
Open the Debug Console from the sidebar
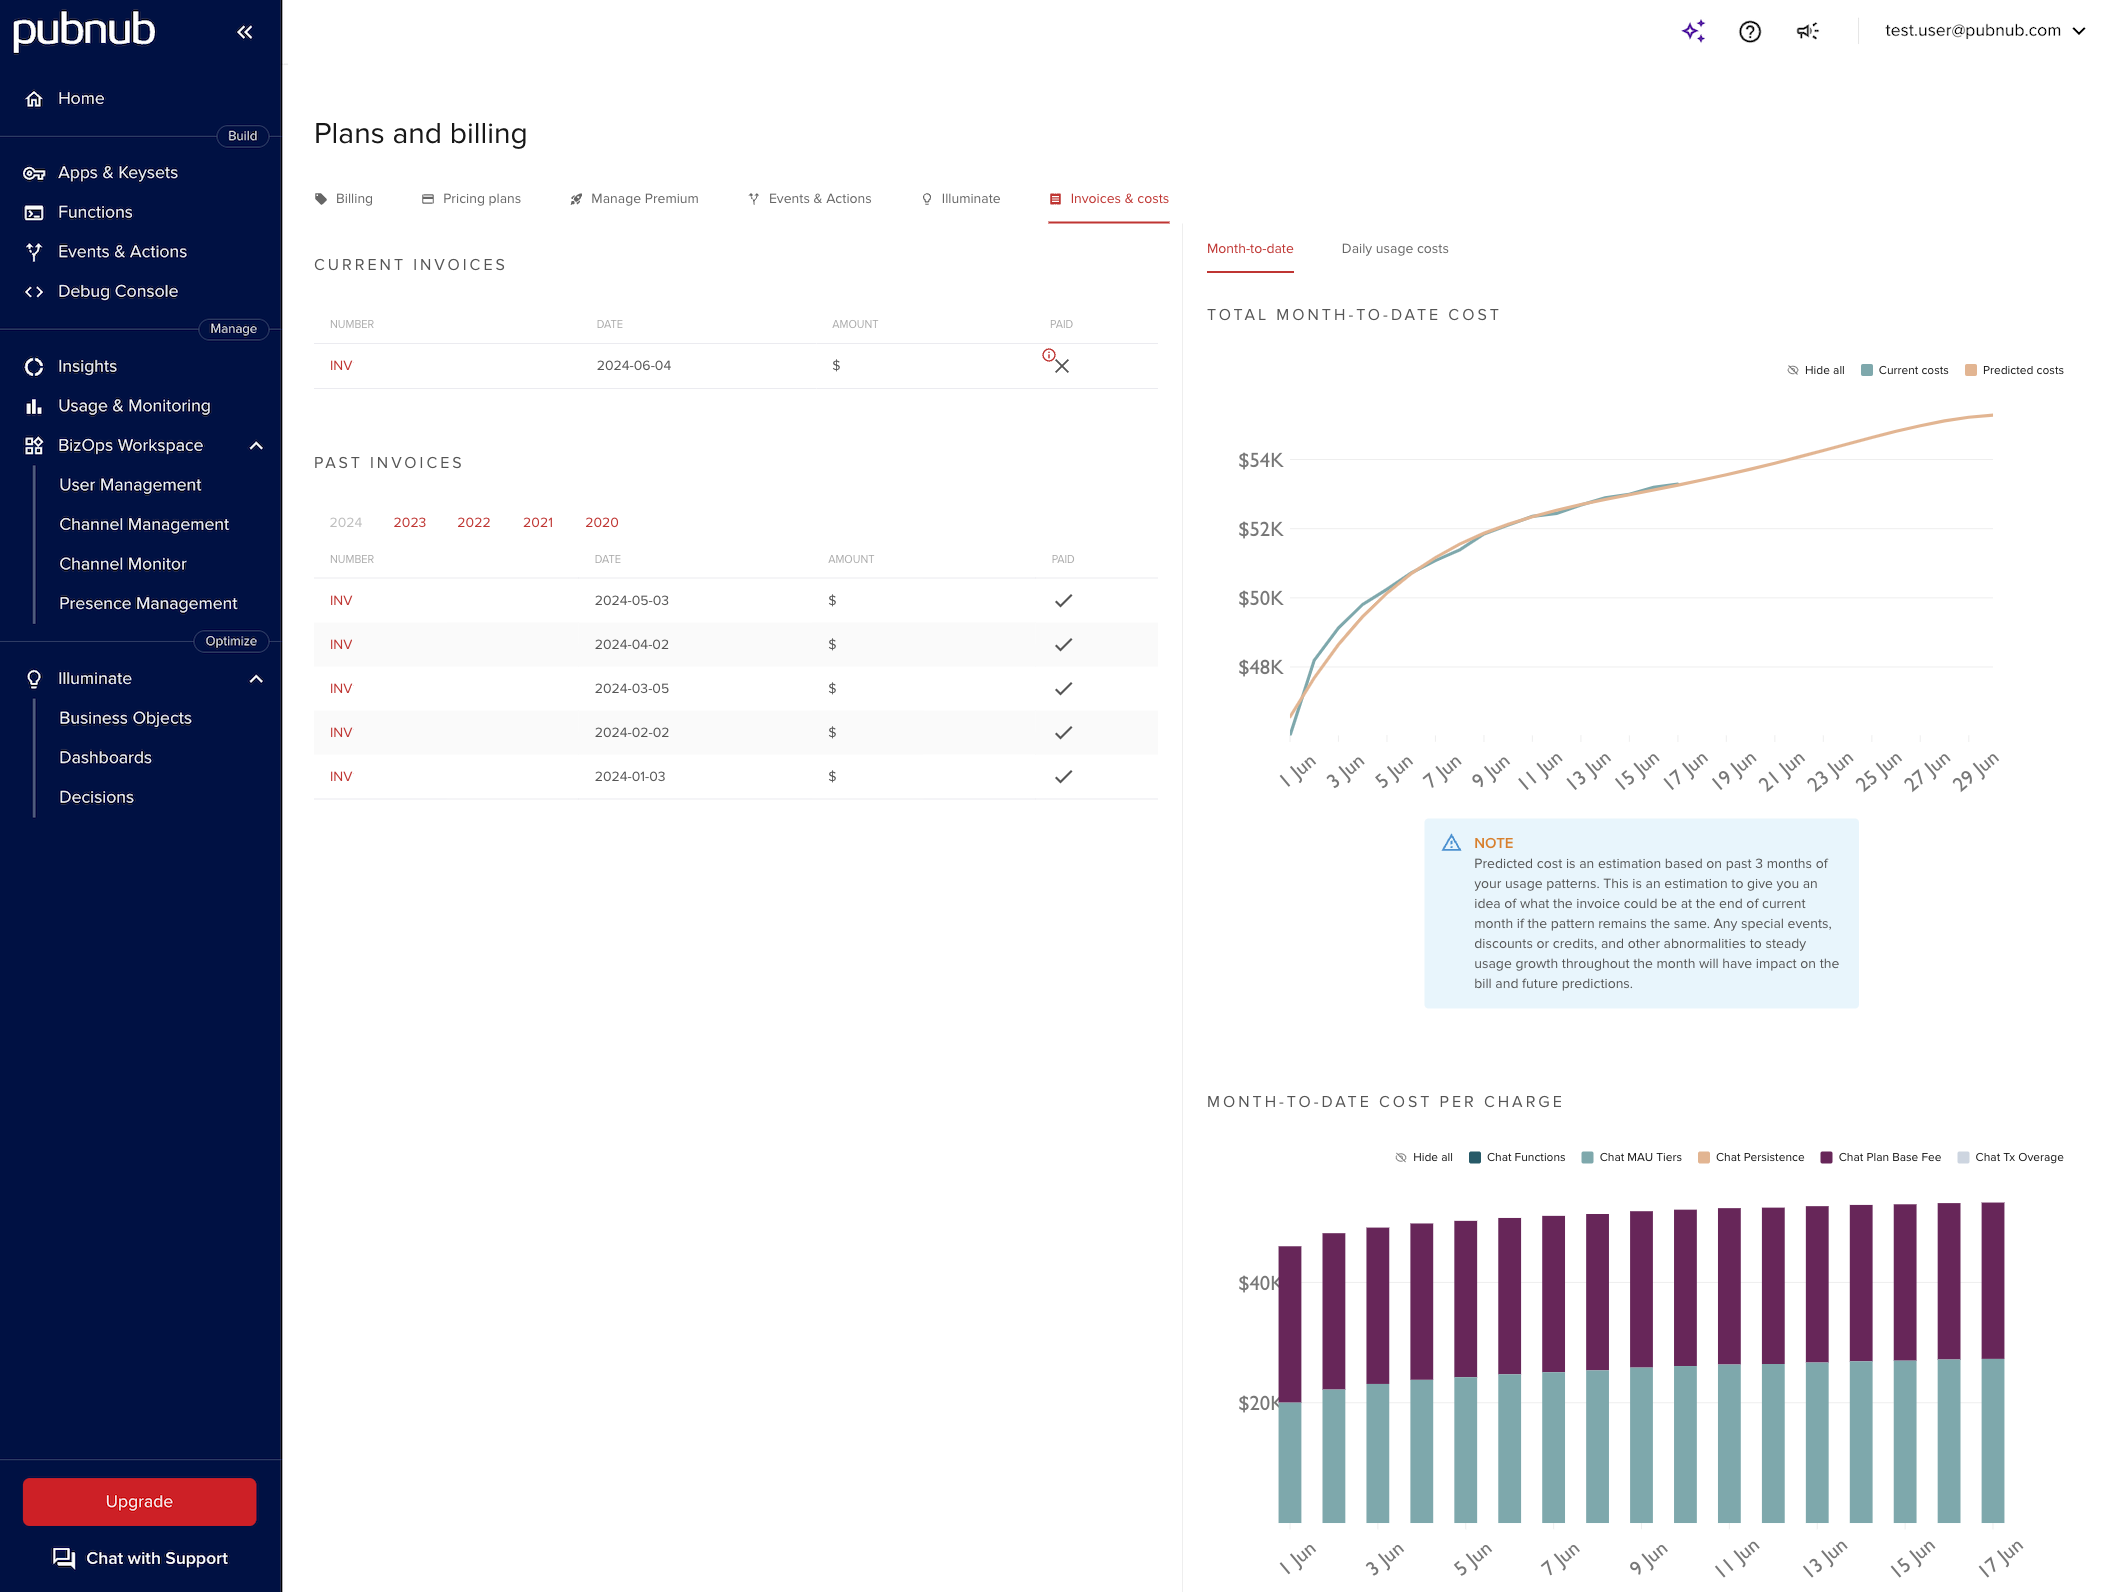[x=118, y=291]
